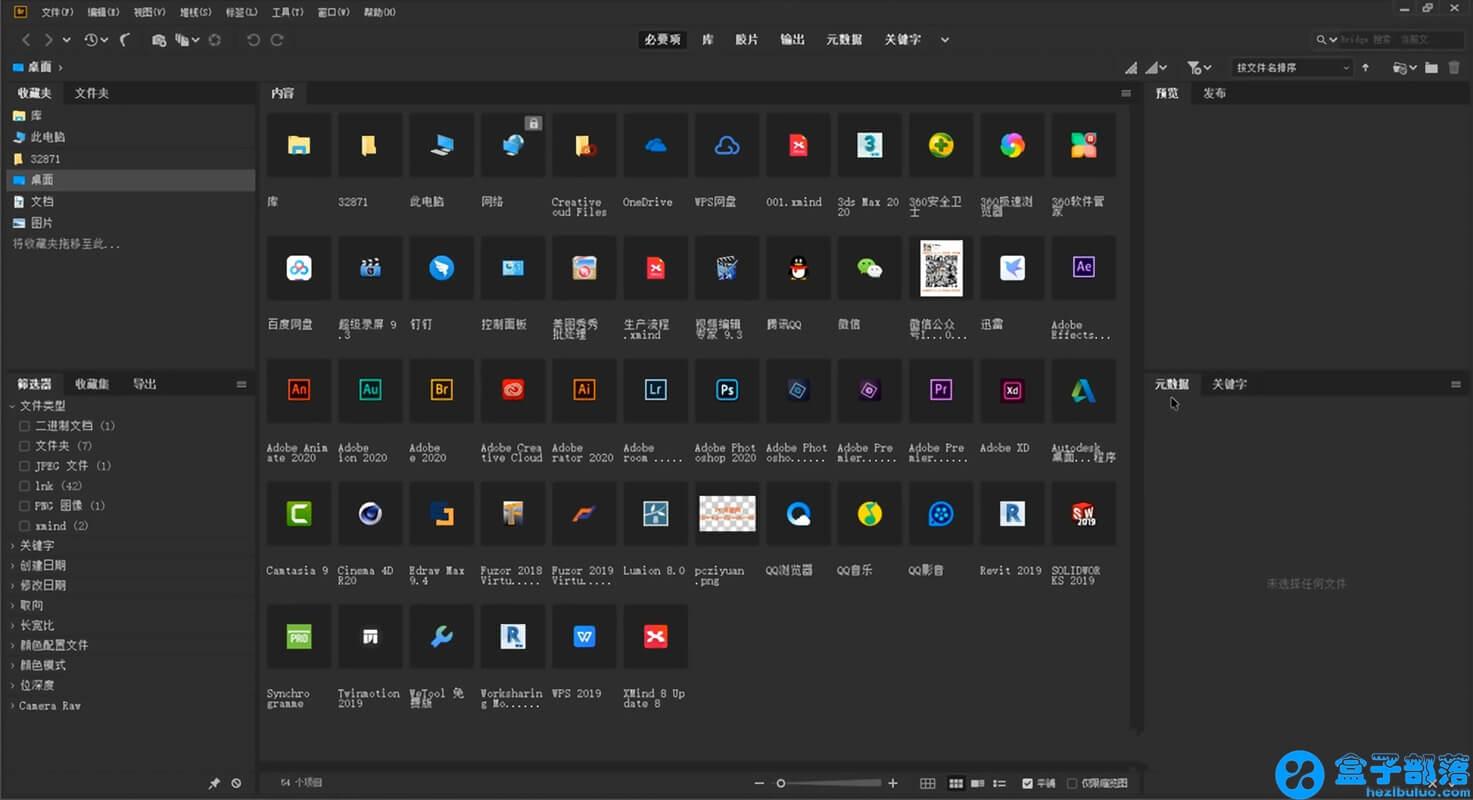Click the thumbnail quality triangle icon
The image size is (1473, 800).
pos(1131,68)
